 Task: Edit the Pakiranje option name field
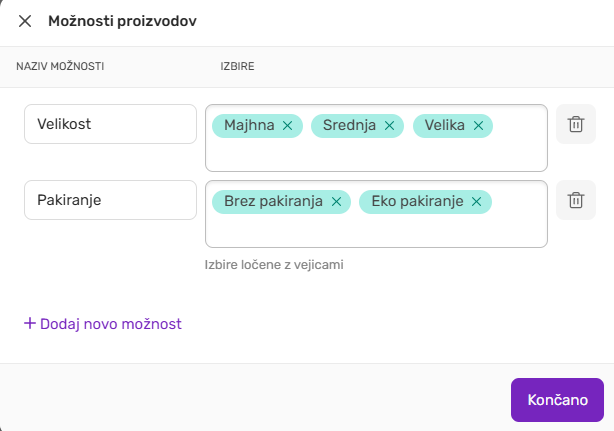110,200
